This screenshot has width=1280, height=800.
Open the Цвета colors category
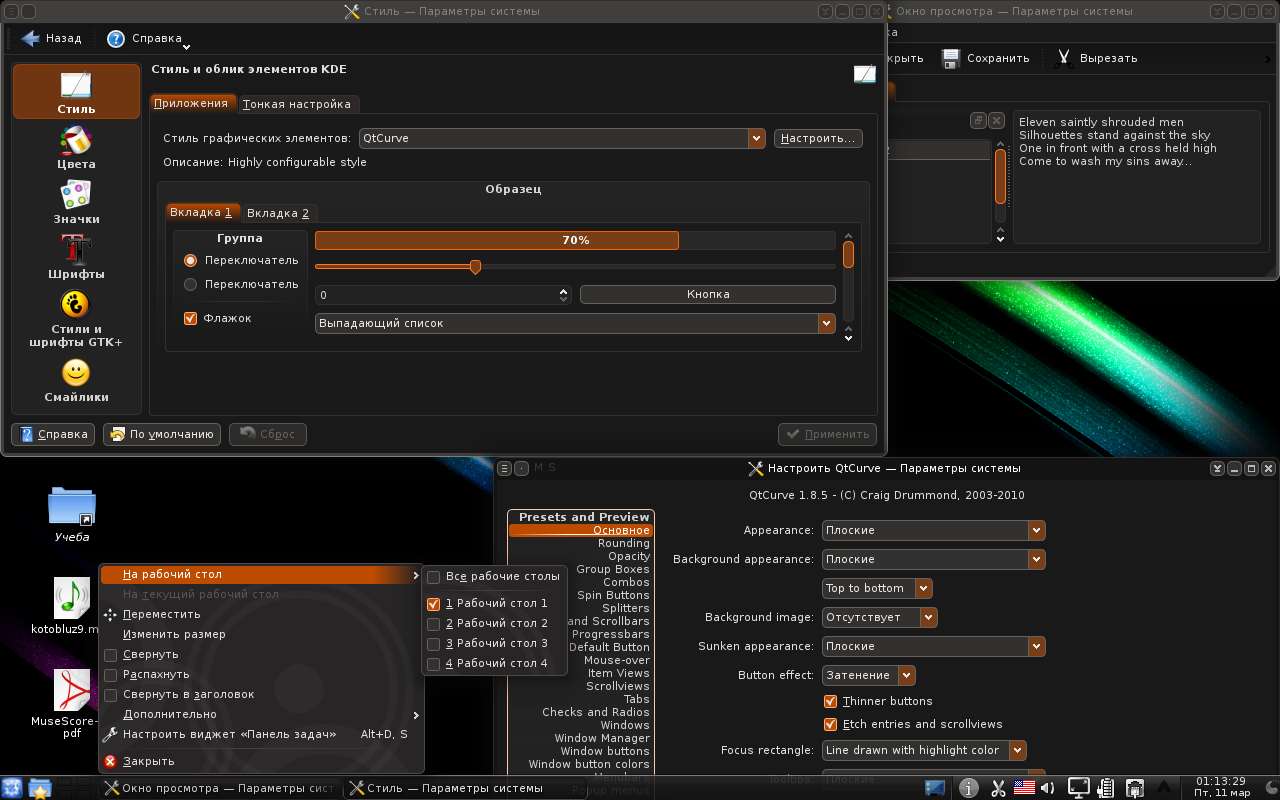click(x=76, y=148)
